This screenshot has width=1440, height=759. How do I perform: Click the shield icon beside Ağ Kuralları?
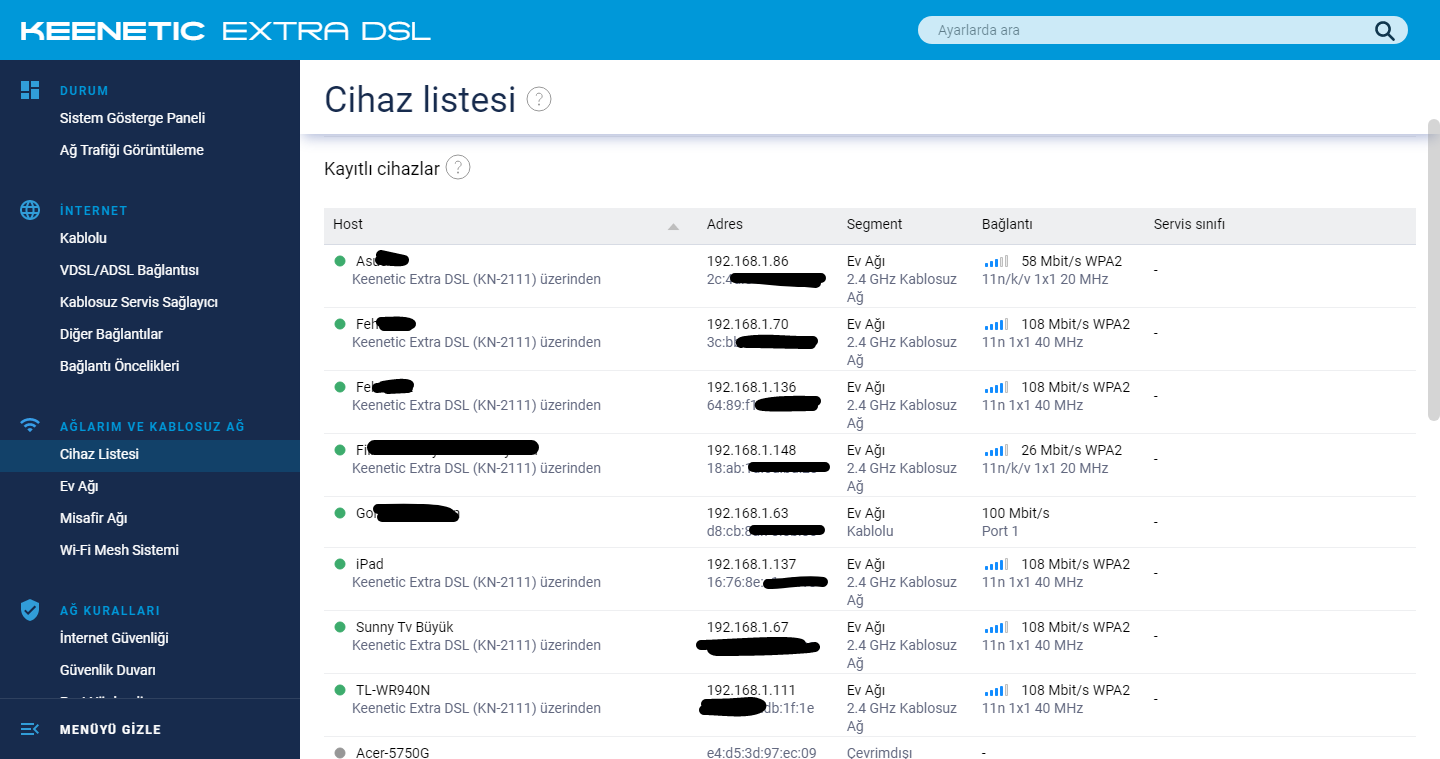pyautogui.click(x=30, y=610)
